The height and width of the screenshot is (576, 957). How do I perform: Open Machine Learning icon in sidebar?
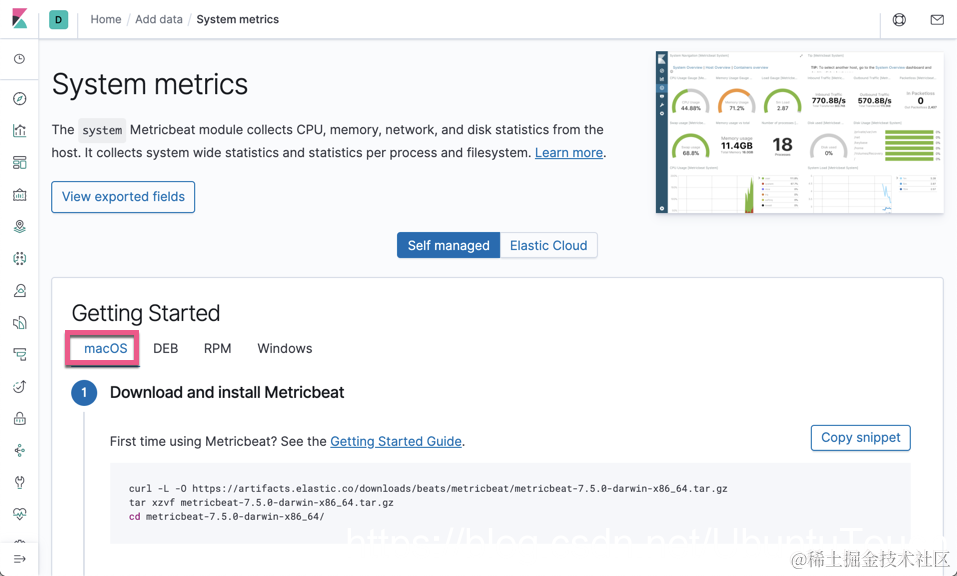pos(20,259)
